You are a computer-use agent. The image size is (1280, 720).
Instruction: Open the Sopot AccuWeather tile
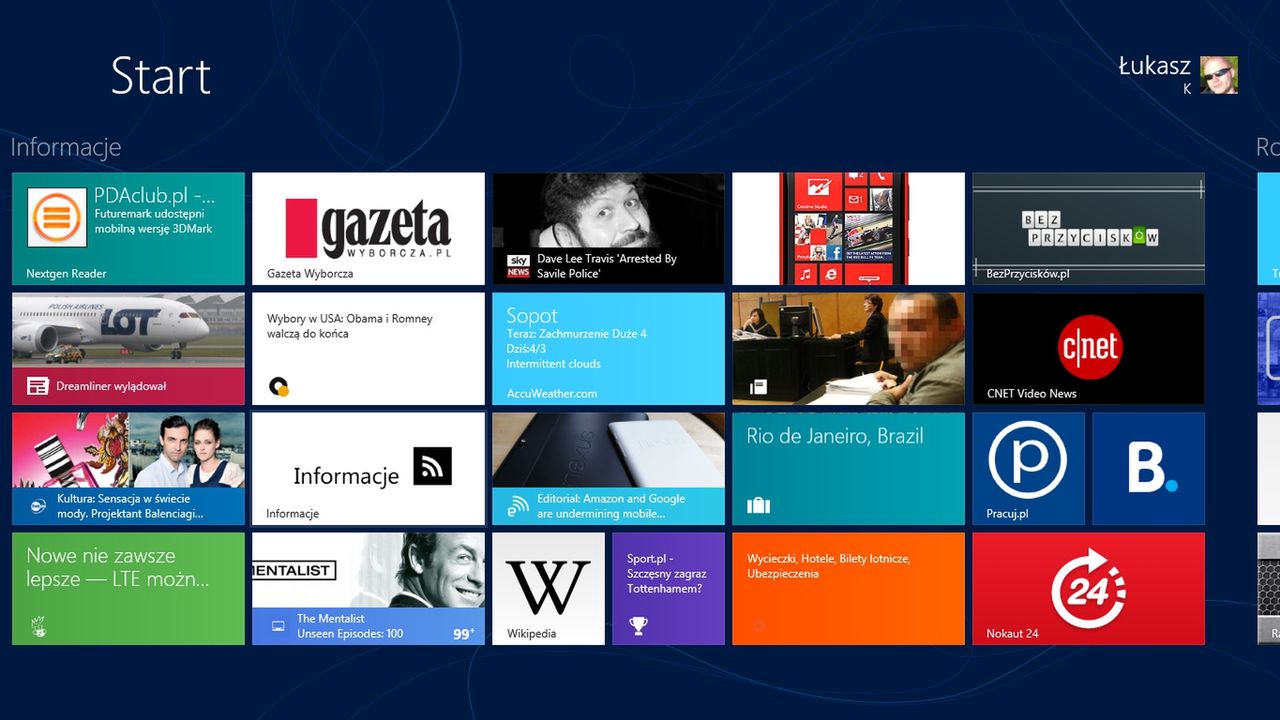[608, 349]
